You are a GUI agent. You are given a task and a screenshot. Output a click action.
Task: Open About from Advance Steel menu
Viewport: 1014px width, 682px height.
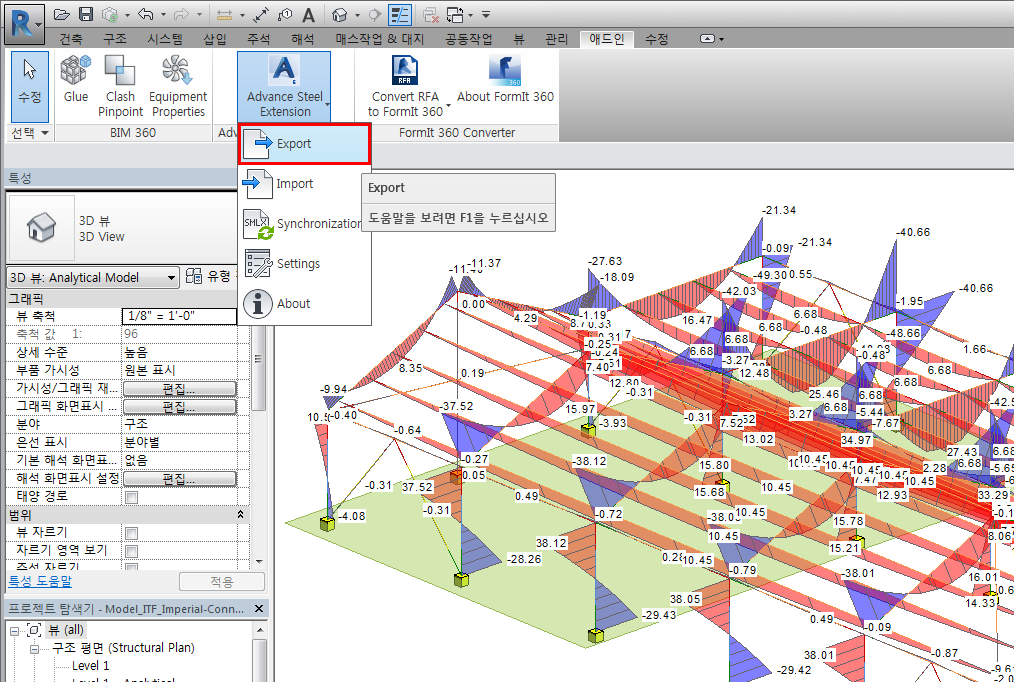point(304,304)
